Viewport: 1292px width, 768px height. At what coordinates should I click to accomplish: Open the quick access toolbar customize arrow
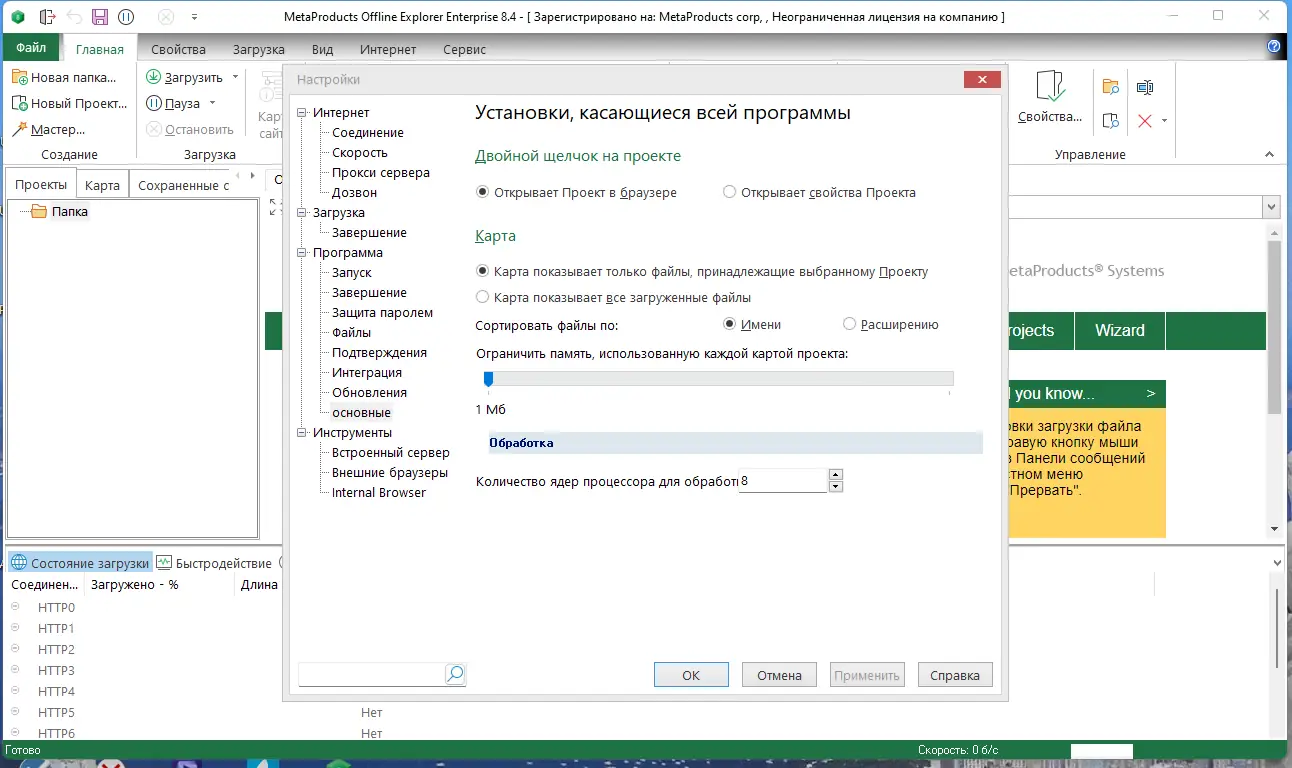click(x=193, y=17)
